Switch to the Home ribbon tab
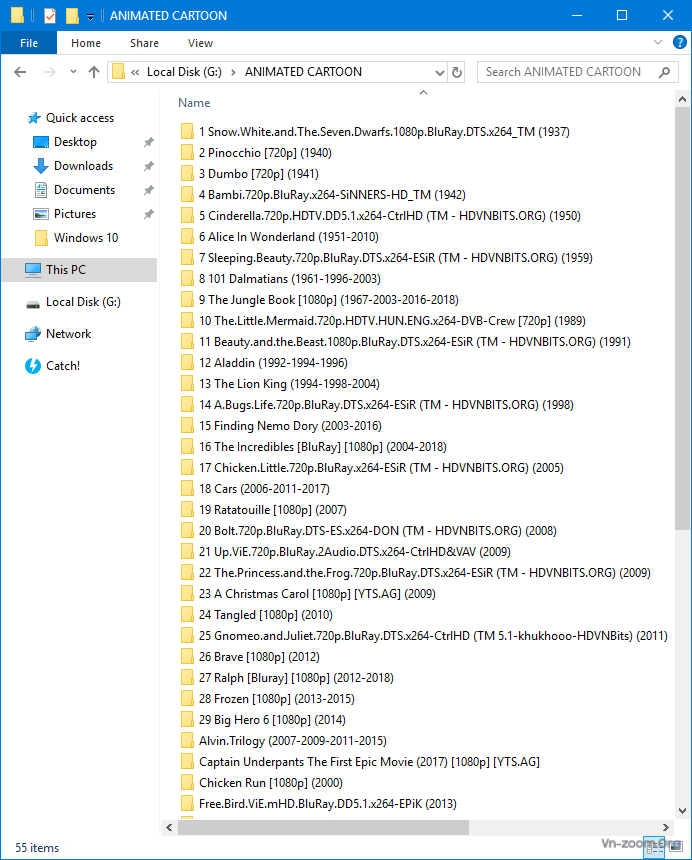 pyautogui.click(x=86, y=43)
